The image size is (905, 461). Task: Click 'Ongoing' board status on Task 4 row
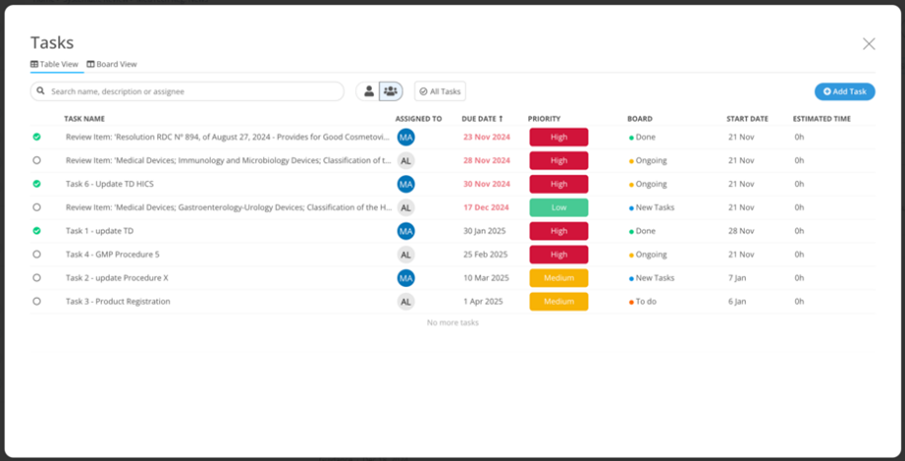pos(648,254)
